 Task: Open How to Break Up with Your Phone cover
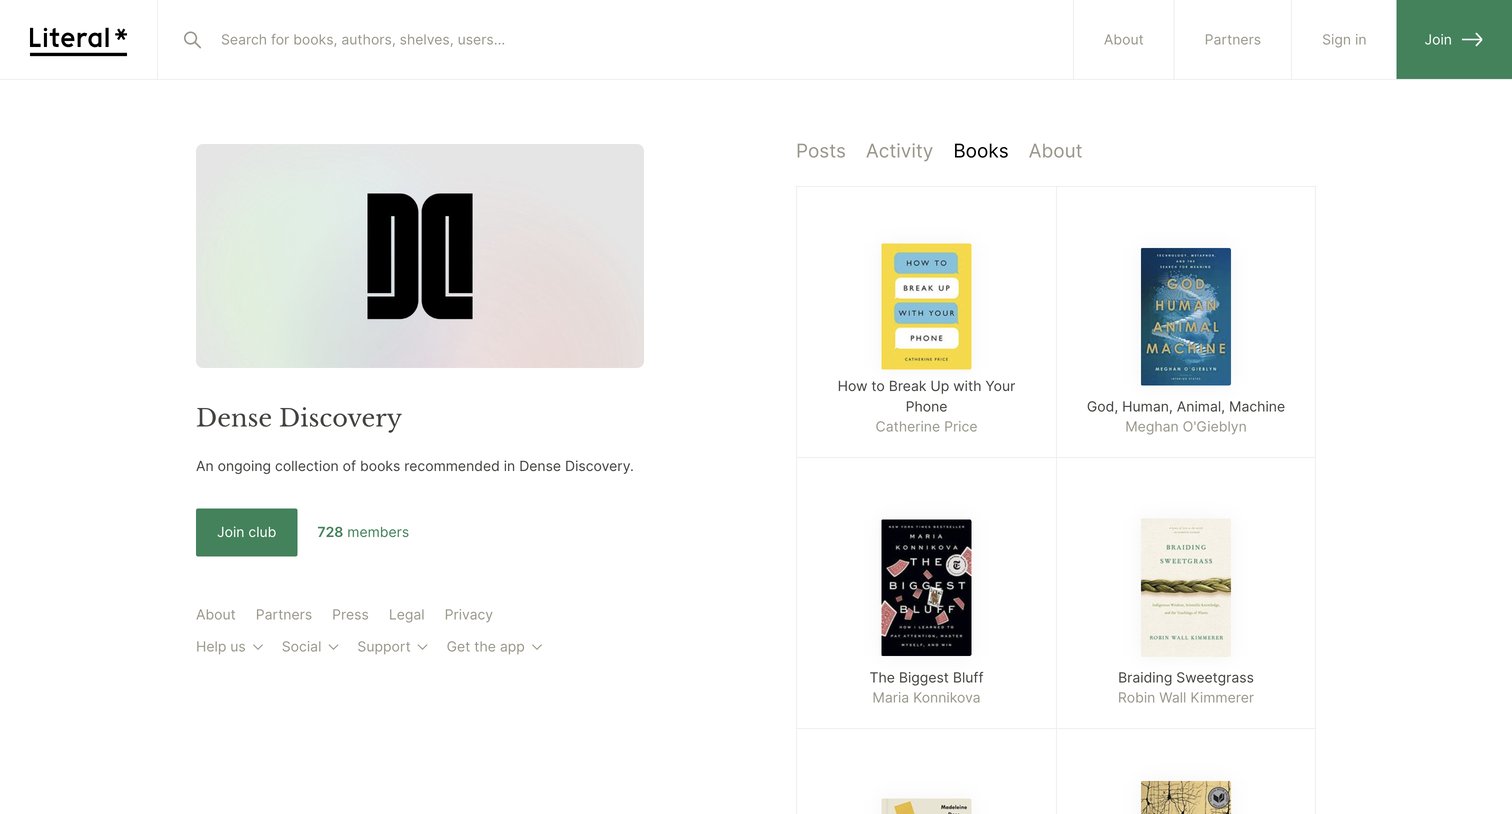[x=926, y=307]
